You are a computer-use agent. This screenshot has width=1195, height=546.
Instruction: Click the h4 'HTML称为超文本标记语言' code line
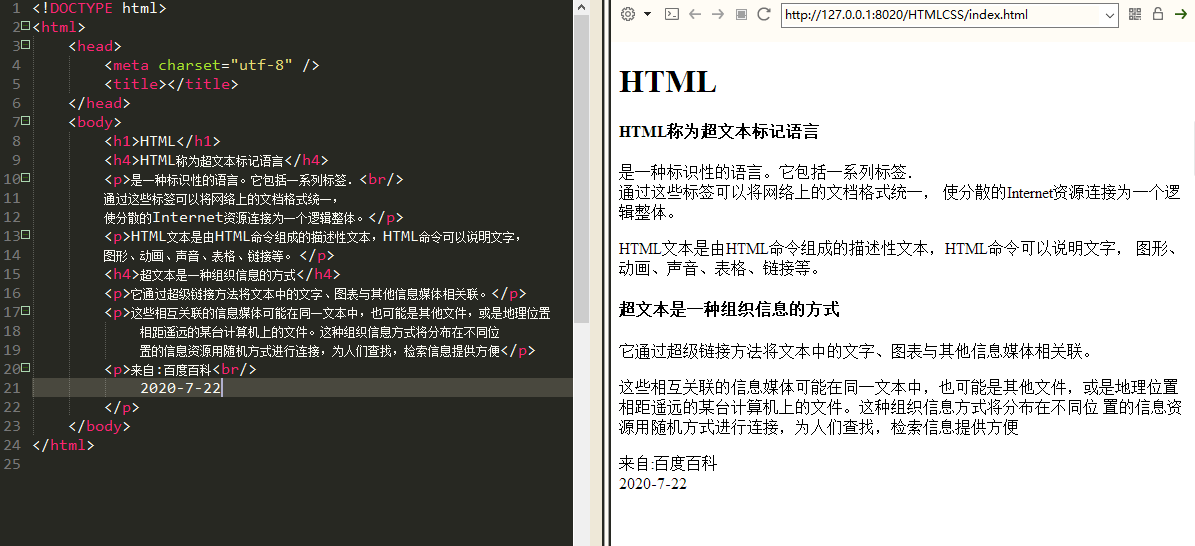point(216,160)
